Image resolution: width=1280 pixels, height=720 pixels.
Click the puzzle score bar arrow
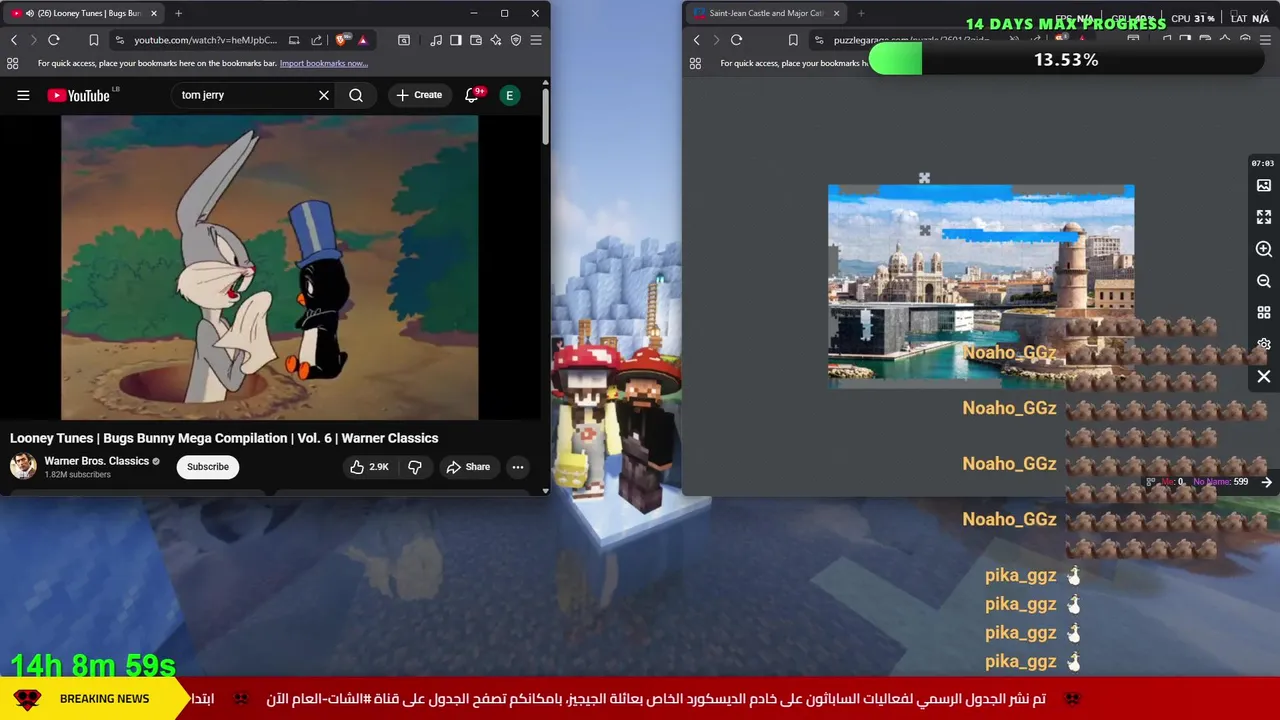click(1267, 482)
